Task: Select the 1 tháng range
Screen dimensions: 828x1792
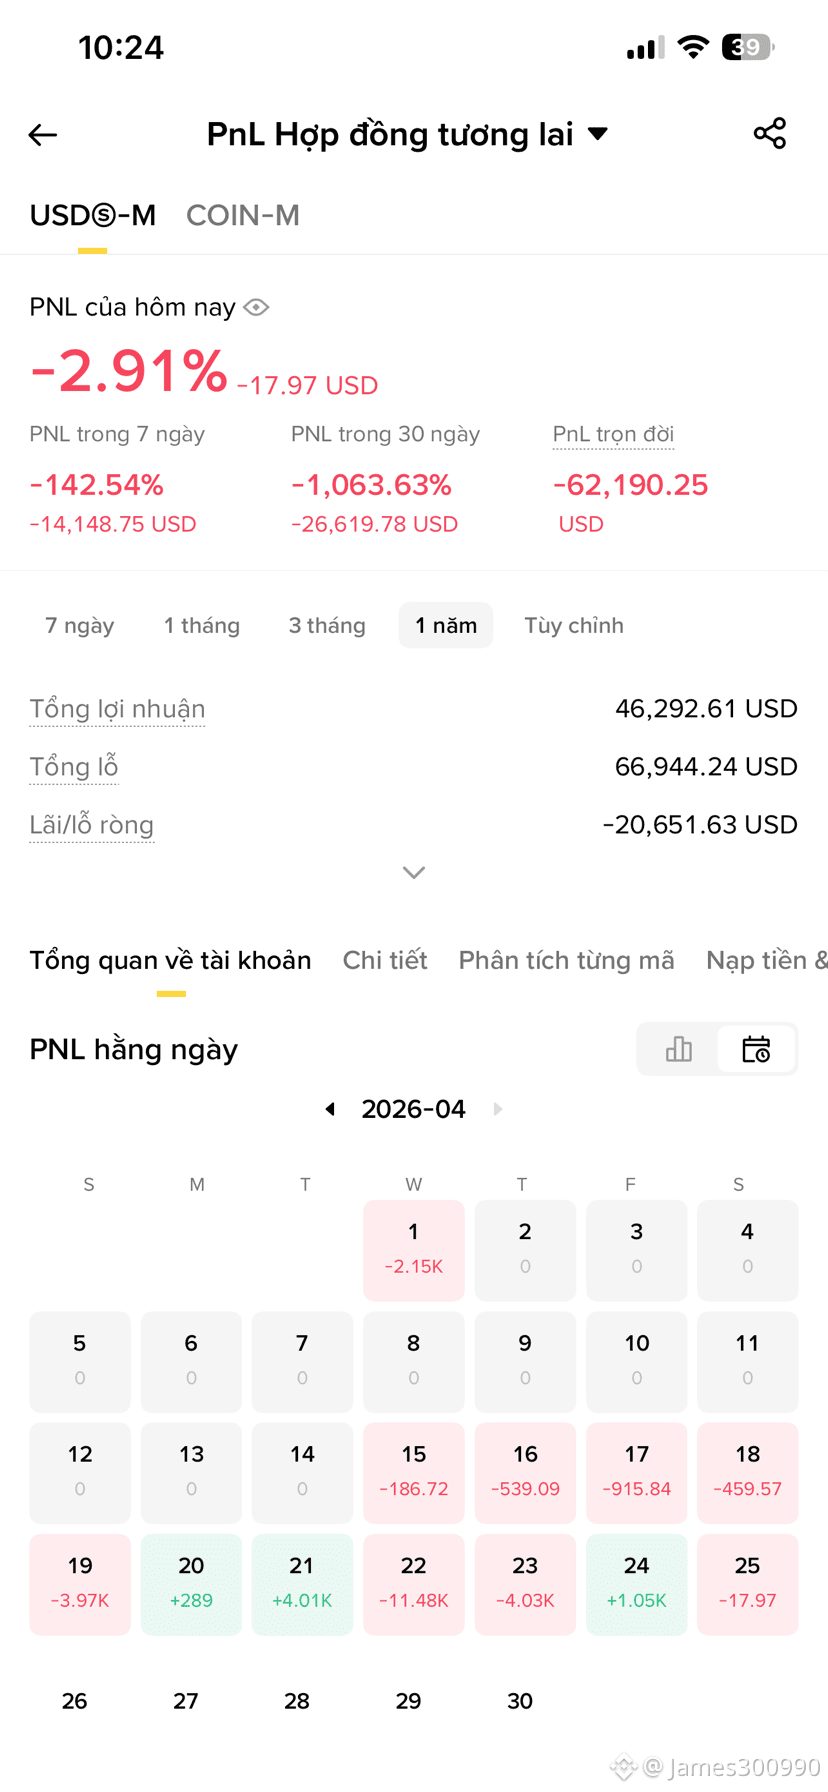Action: point(202,625)
